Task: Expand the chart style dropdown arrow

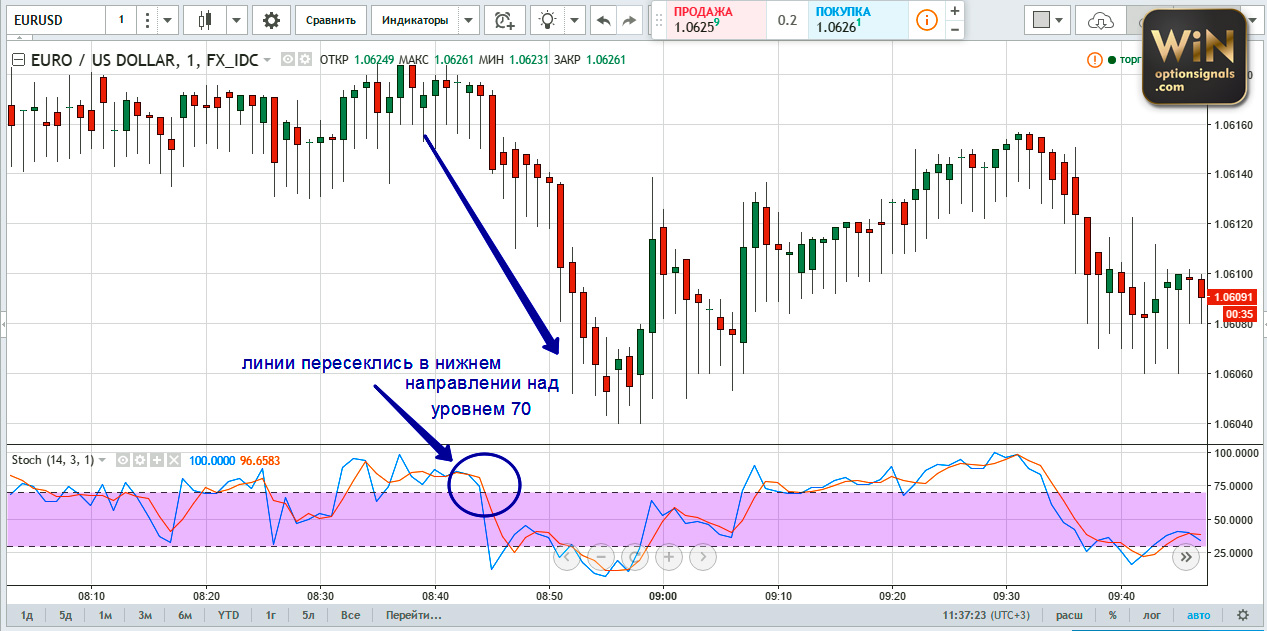Action: coord(236,20)
